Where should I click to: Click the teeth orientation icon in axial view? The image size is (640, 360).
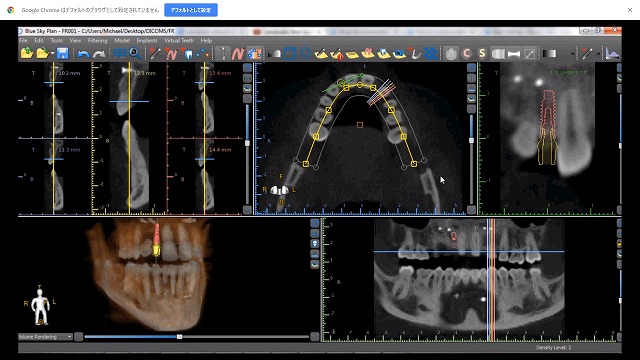280,190
